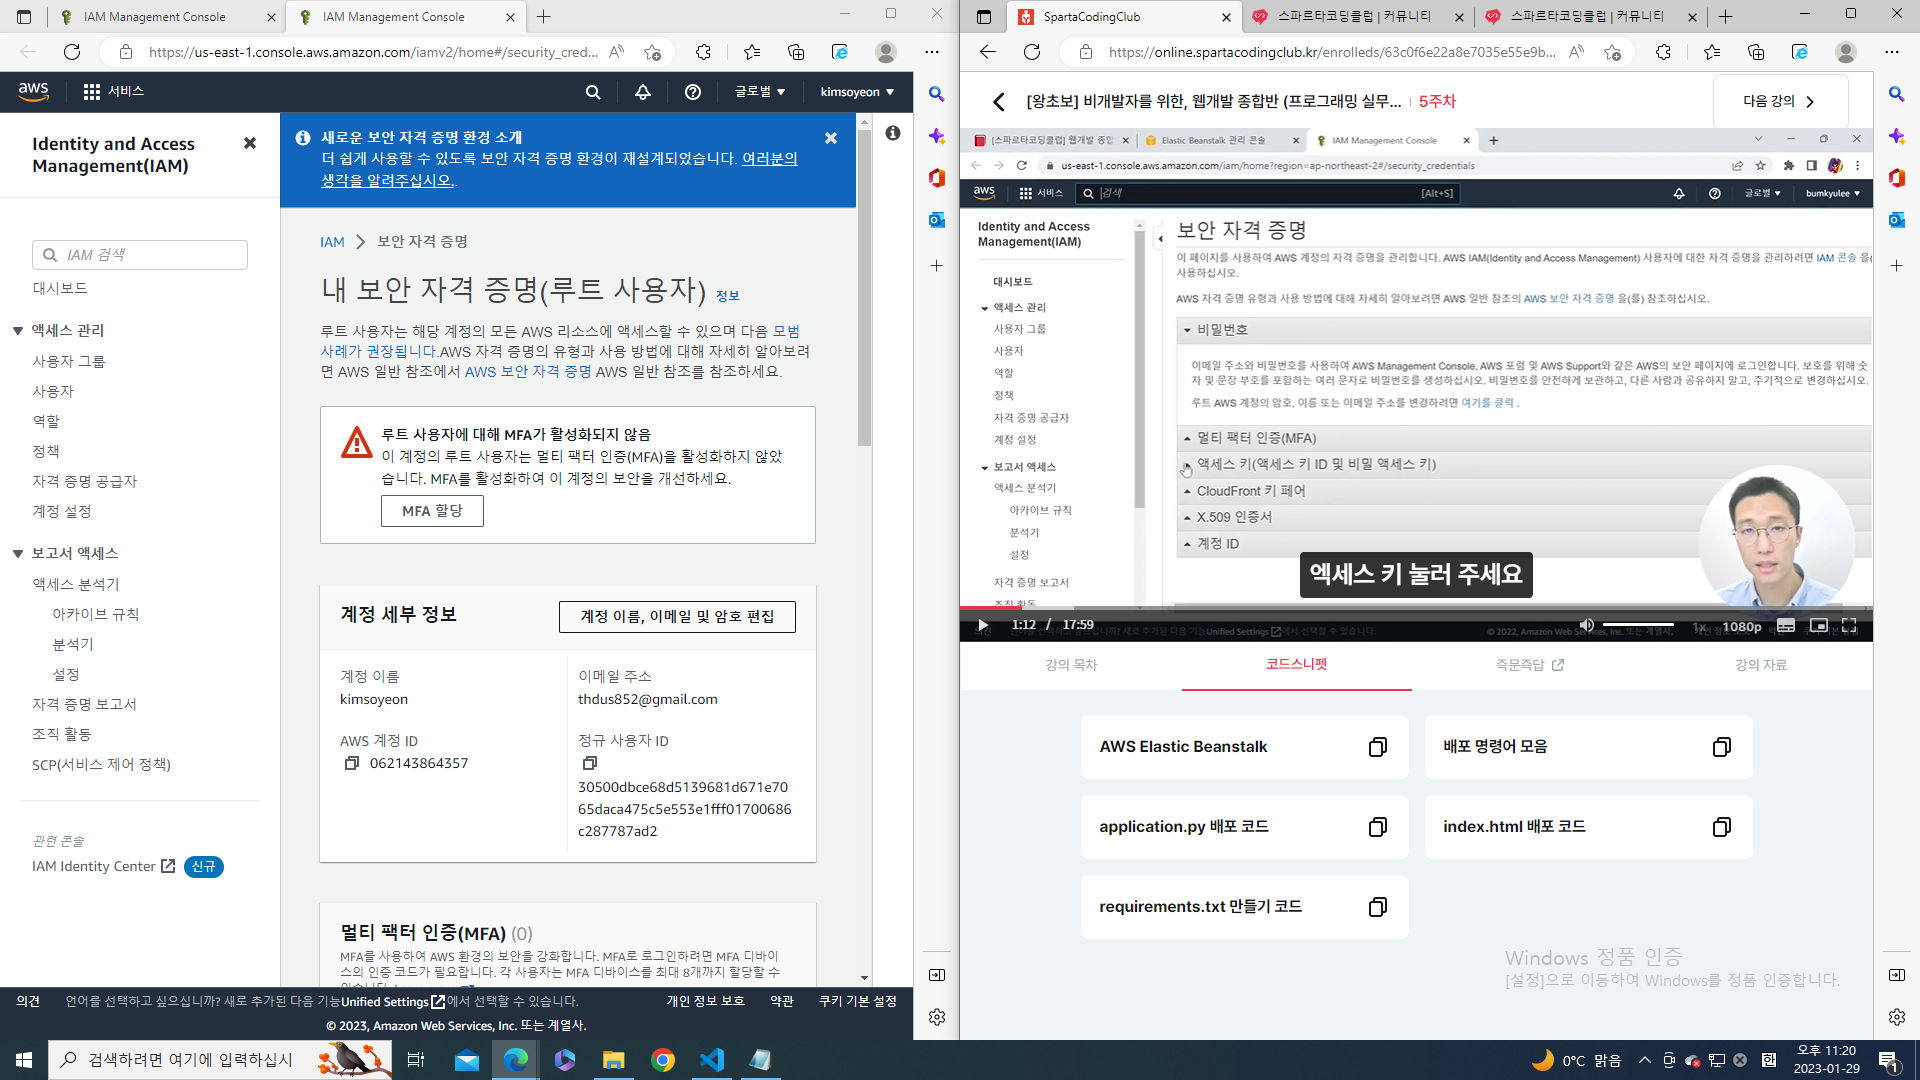Open IAM Identity Center link
This screenshot has width=1920, height=1080.
click(x=103, y=867)
